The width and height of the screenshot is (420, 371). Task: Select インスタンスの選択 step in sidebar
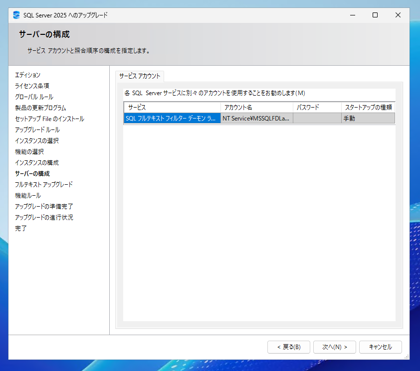[37, 141]
